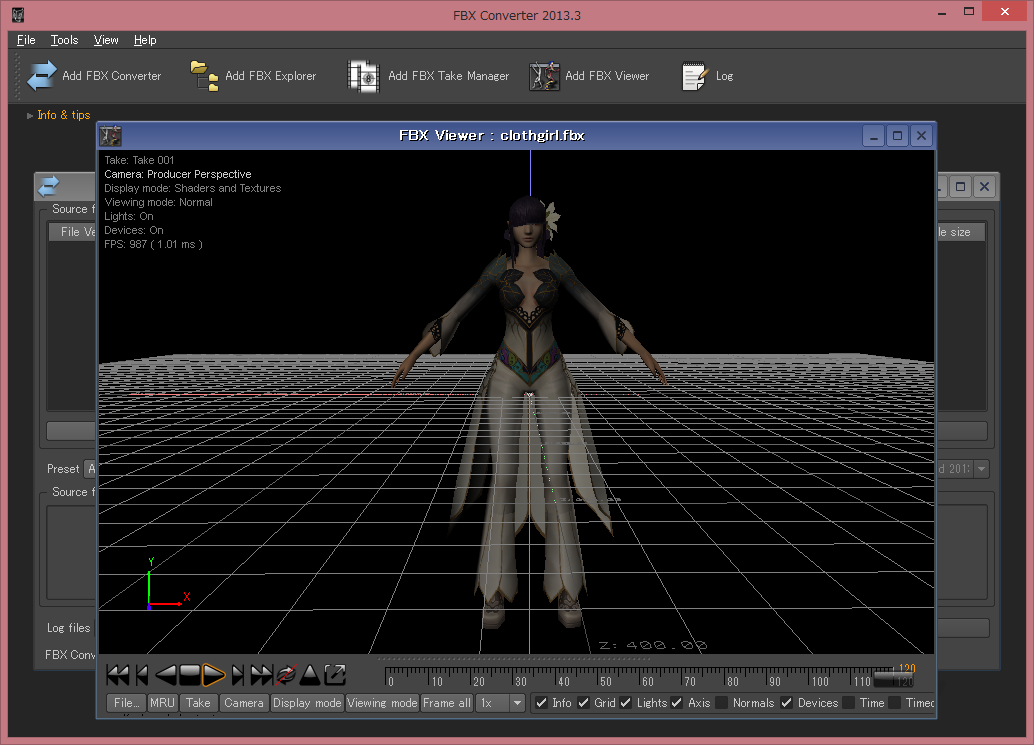Toggle the Info checkbox
This screenshot has height=745, width=1034.
point(541,703)
